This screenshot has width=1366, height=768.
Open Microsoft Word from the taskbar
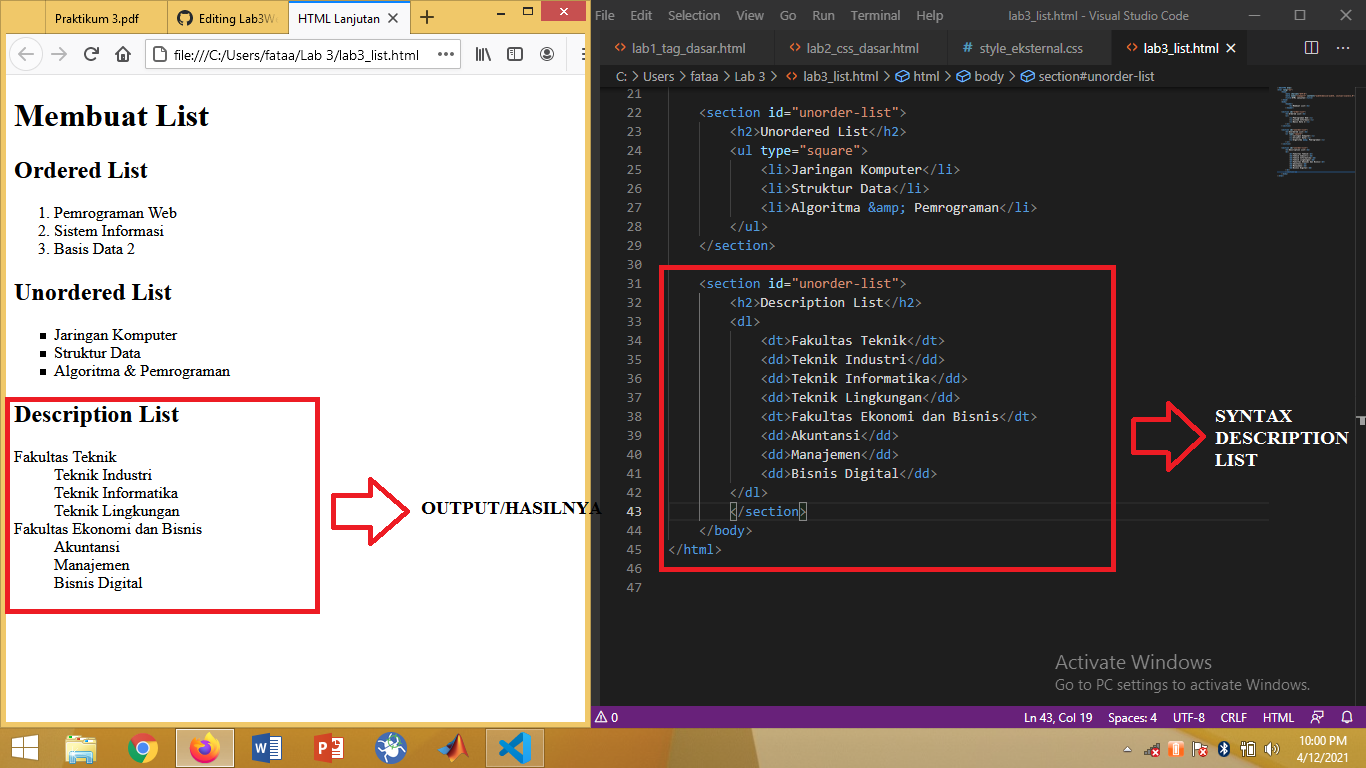267,747
